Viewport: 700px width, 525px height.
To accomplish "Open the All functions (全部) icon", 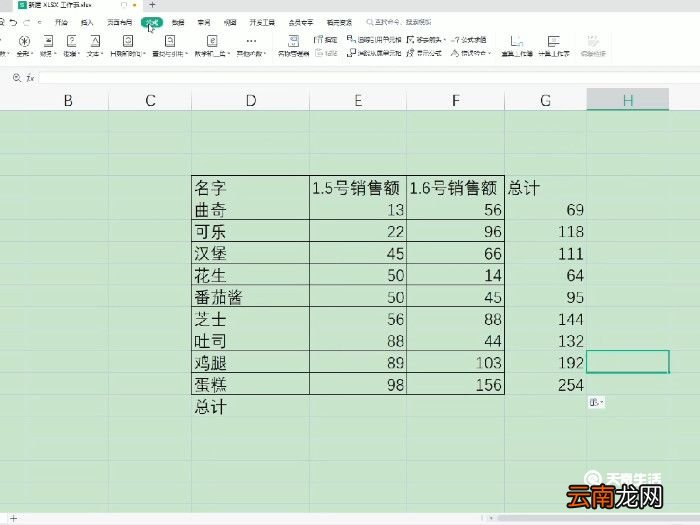I will (x=24, y=42).
